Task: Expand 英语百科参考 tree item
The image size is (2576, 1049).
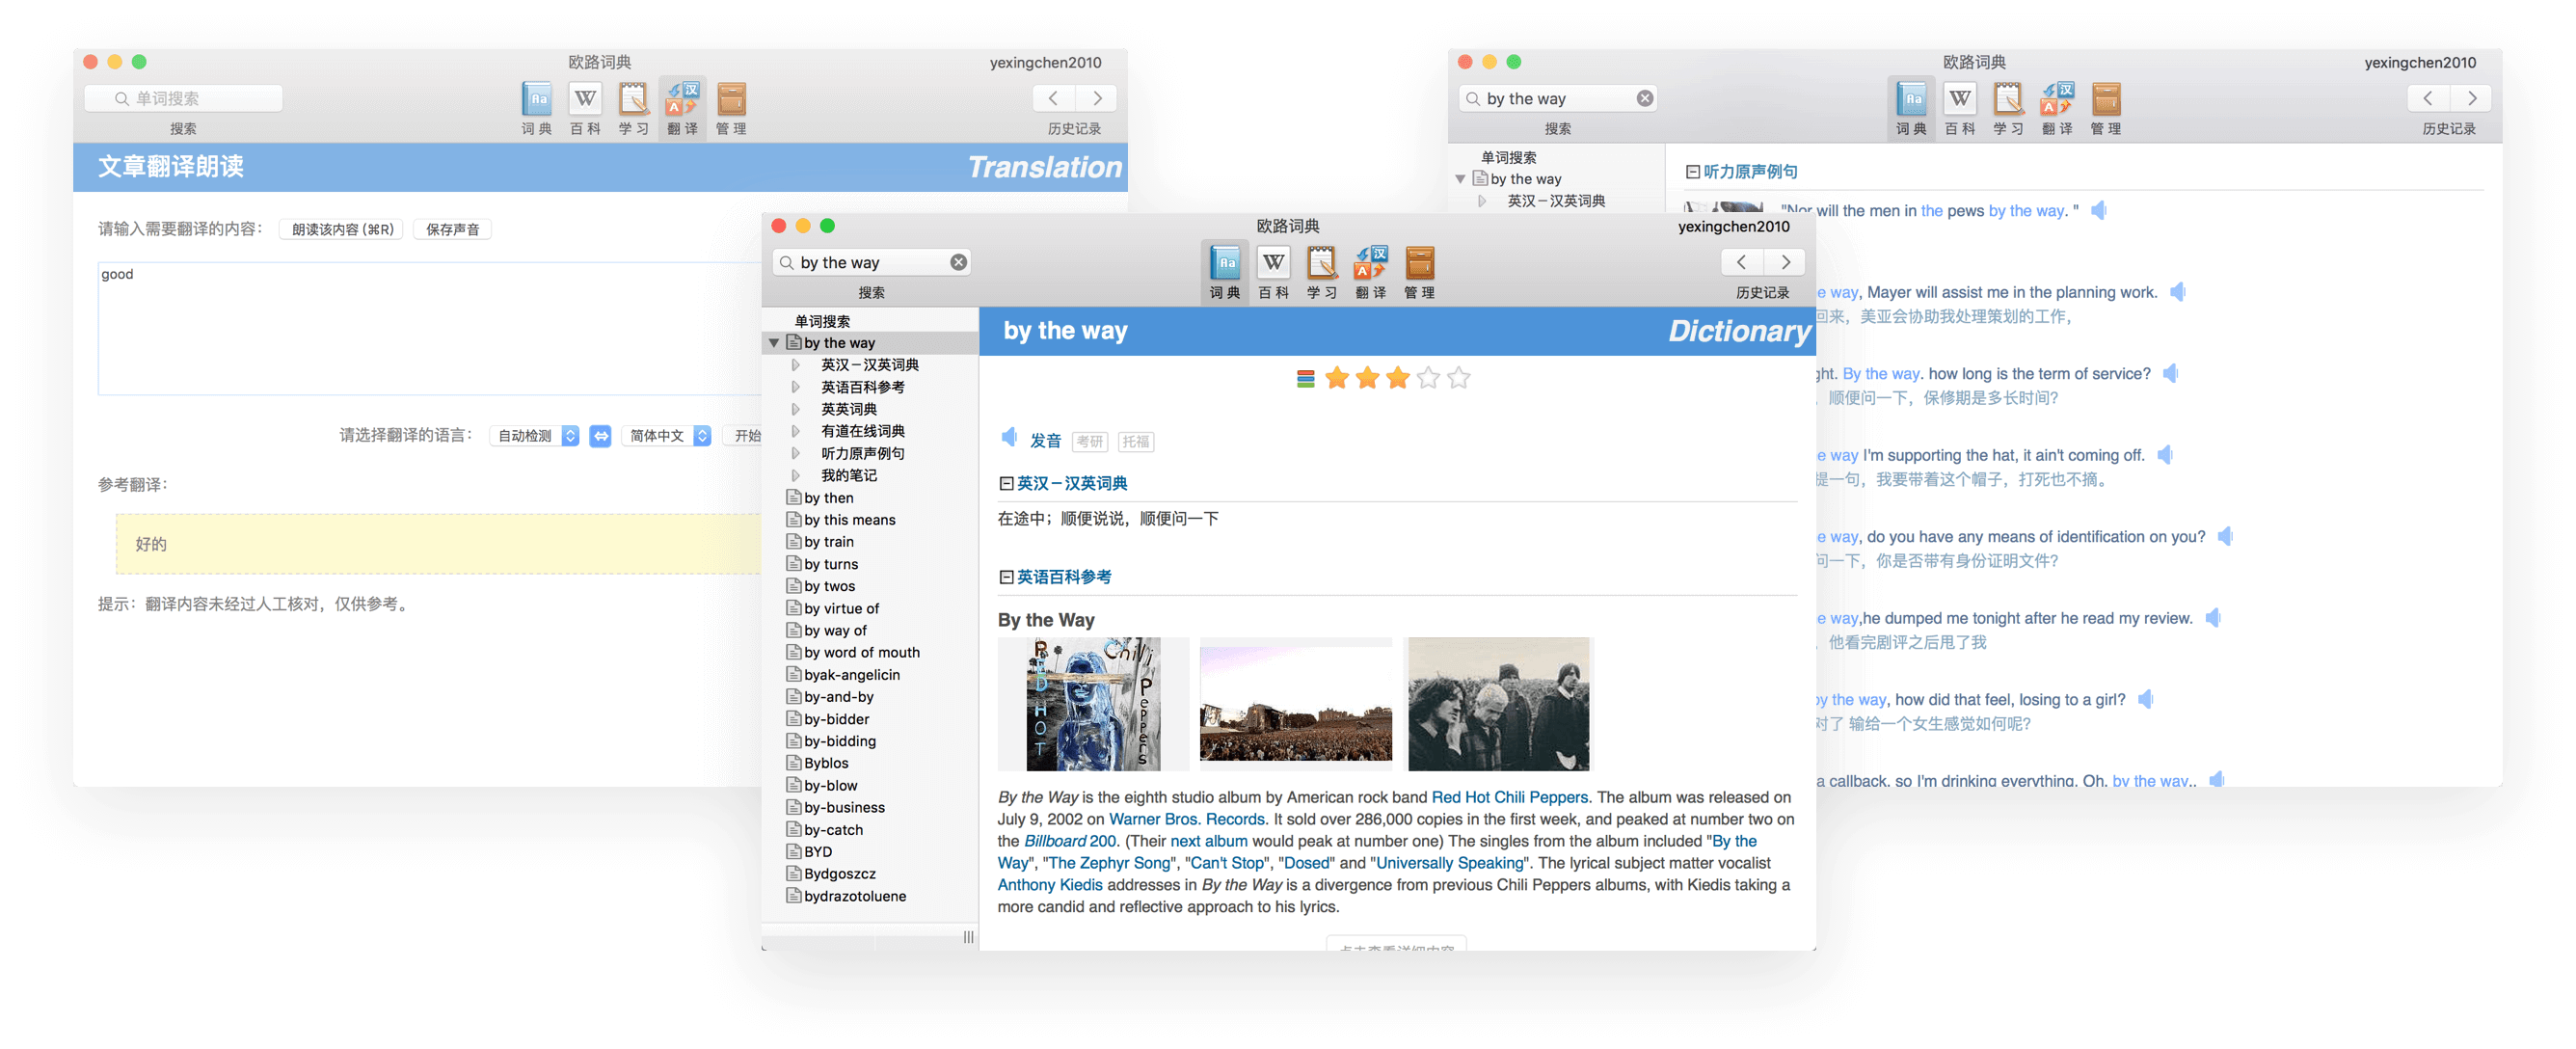Action: [796, 387]
